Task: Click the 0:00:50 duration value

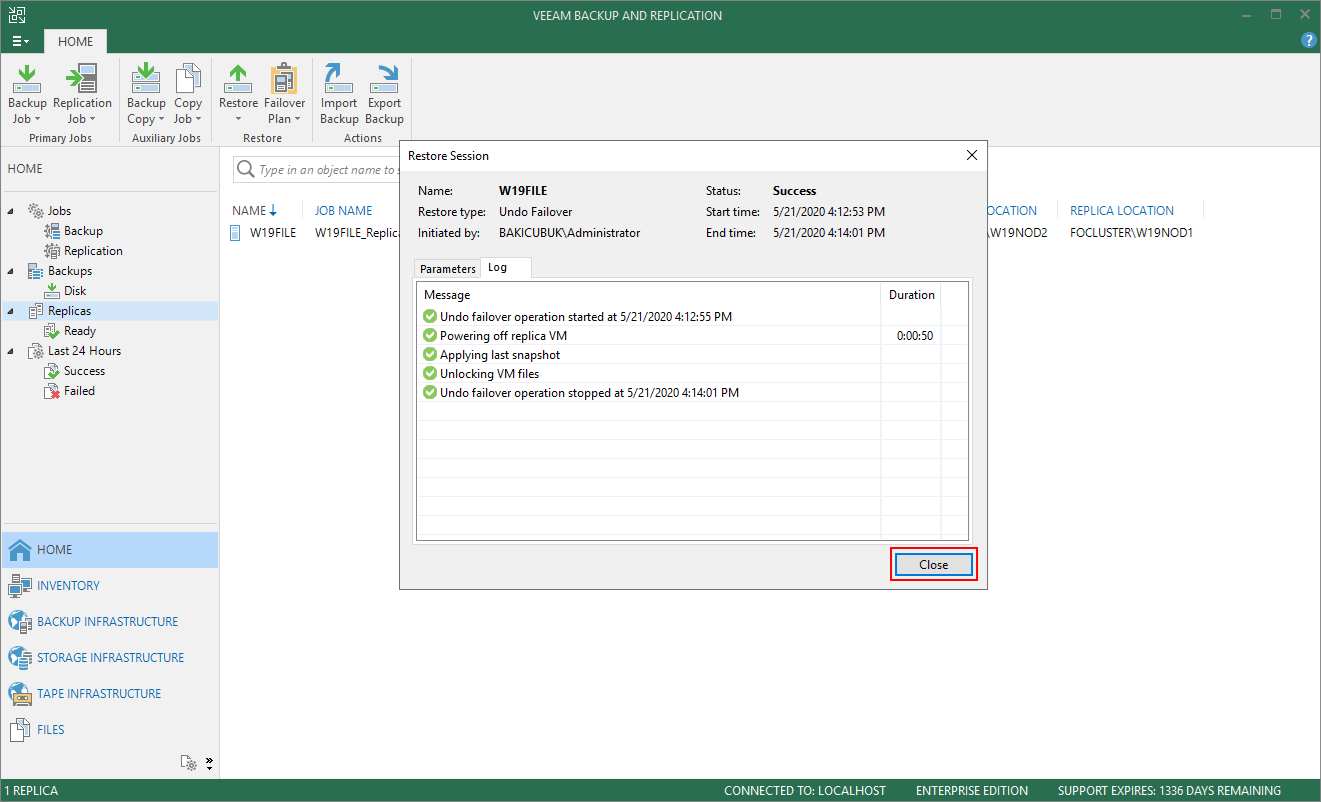Action: coord(914,336)
